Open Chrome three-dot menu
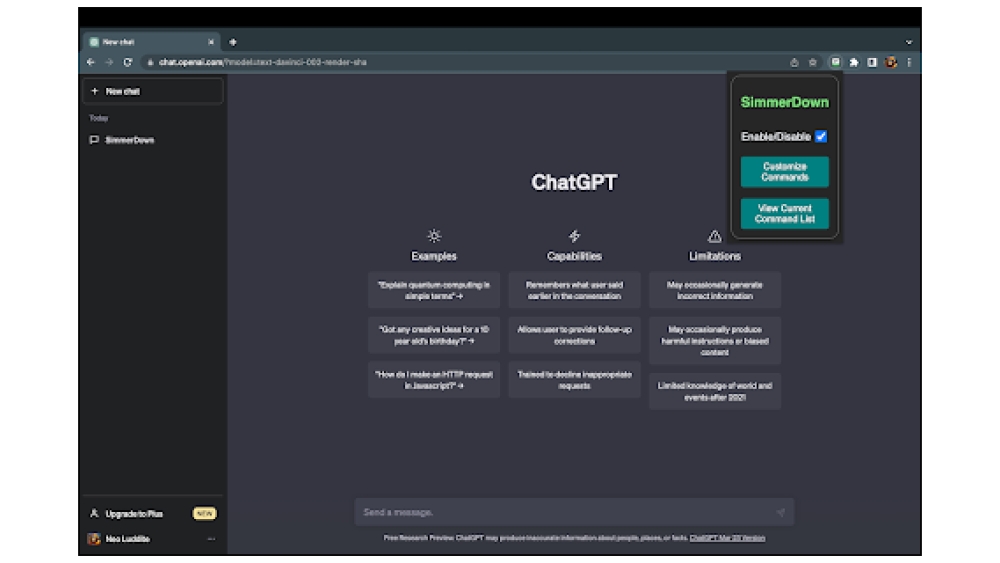The width and height of the screenshot is (1000, 563). (909, 62)
